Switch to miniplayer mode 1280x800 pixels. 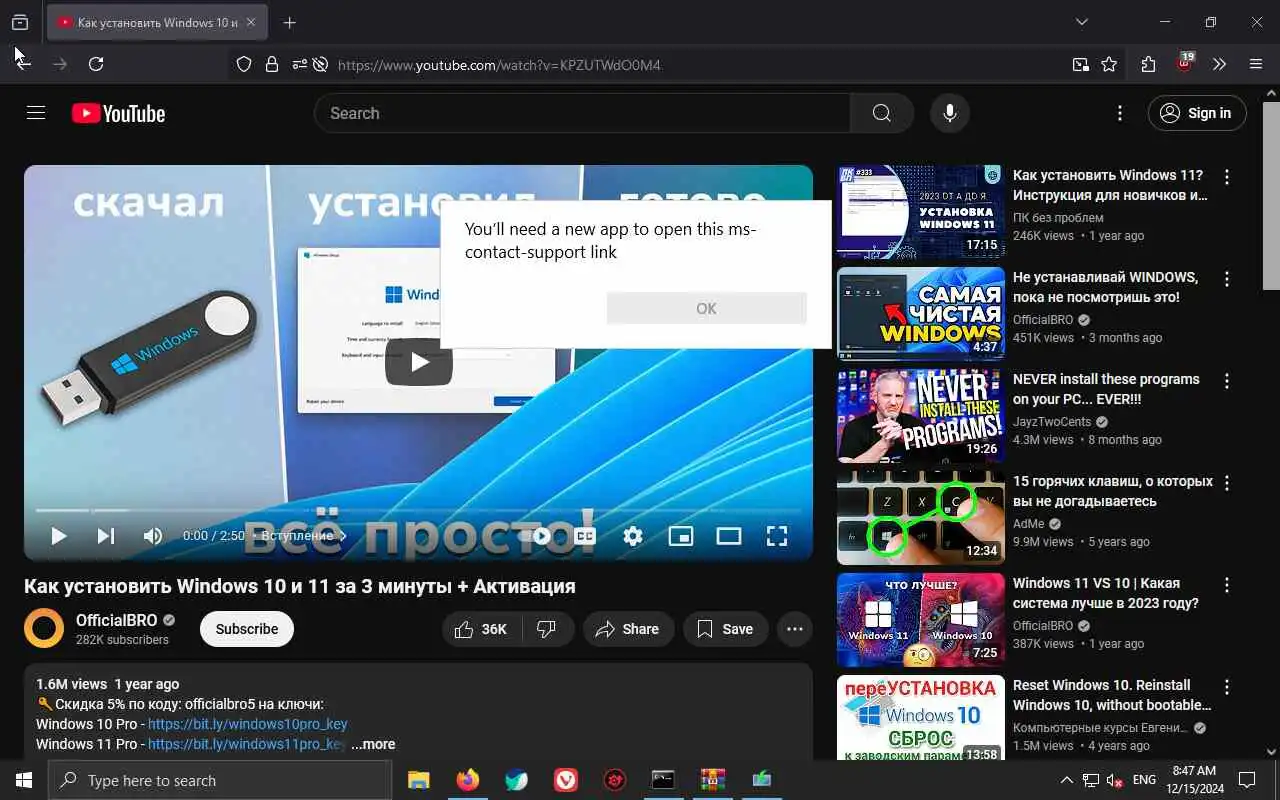pyautogui.click(x=681, y=536)
